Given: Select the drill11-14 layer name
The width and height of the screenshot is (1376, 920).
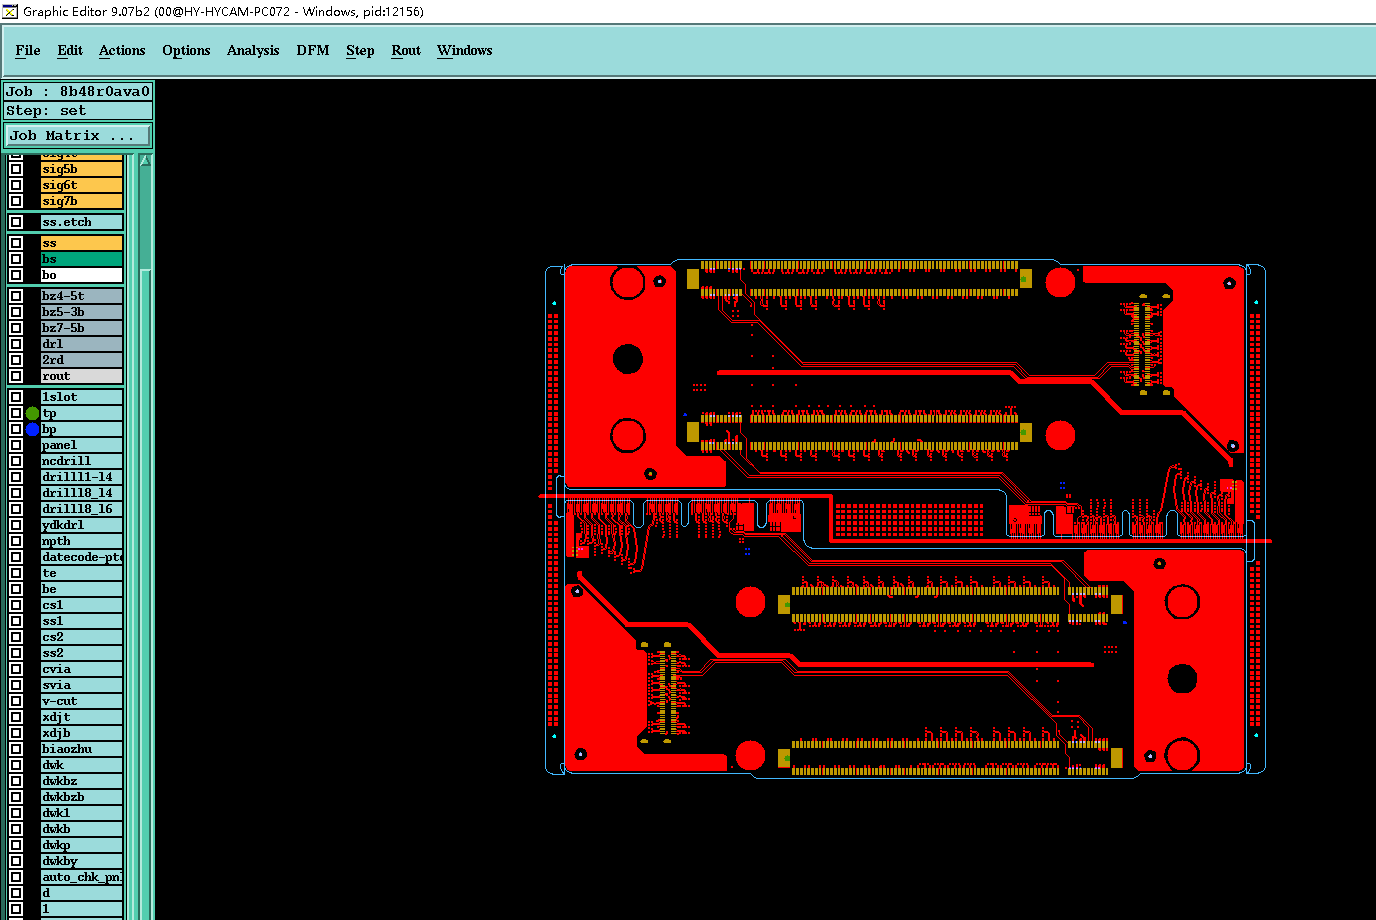Looking at the screenshot, I should pos(82,477).
